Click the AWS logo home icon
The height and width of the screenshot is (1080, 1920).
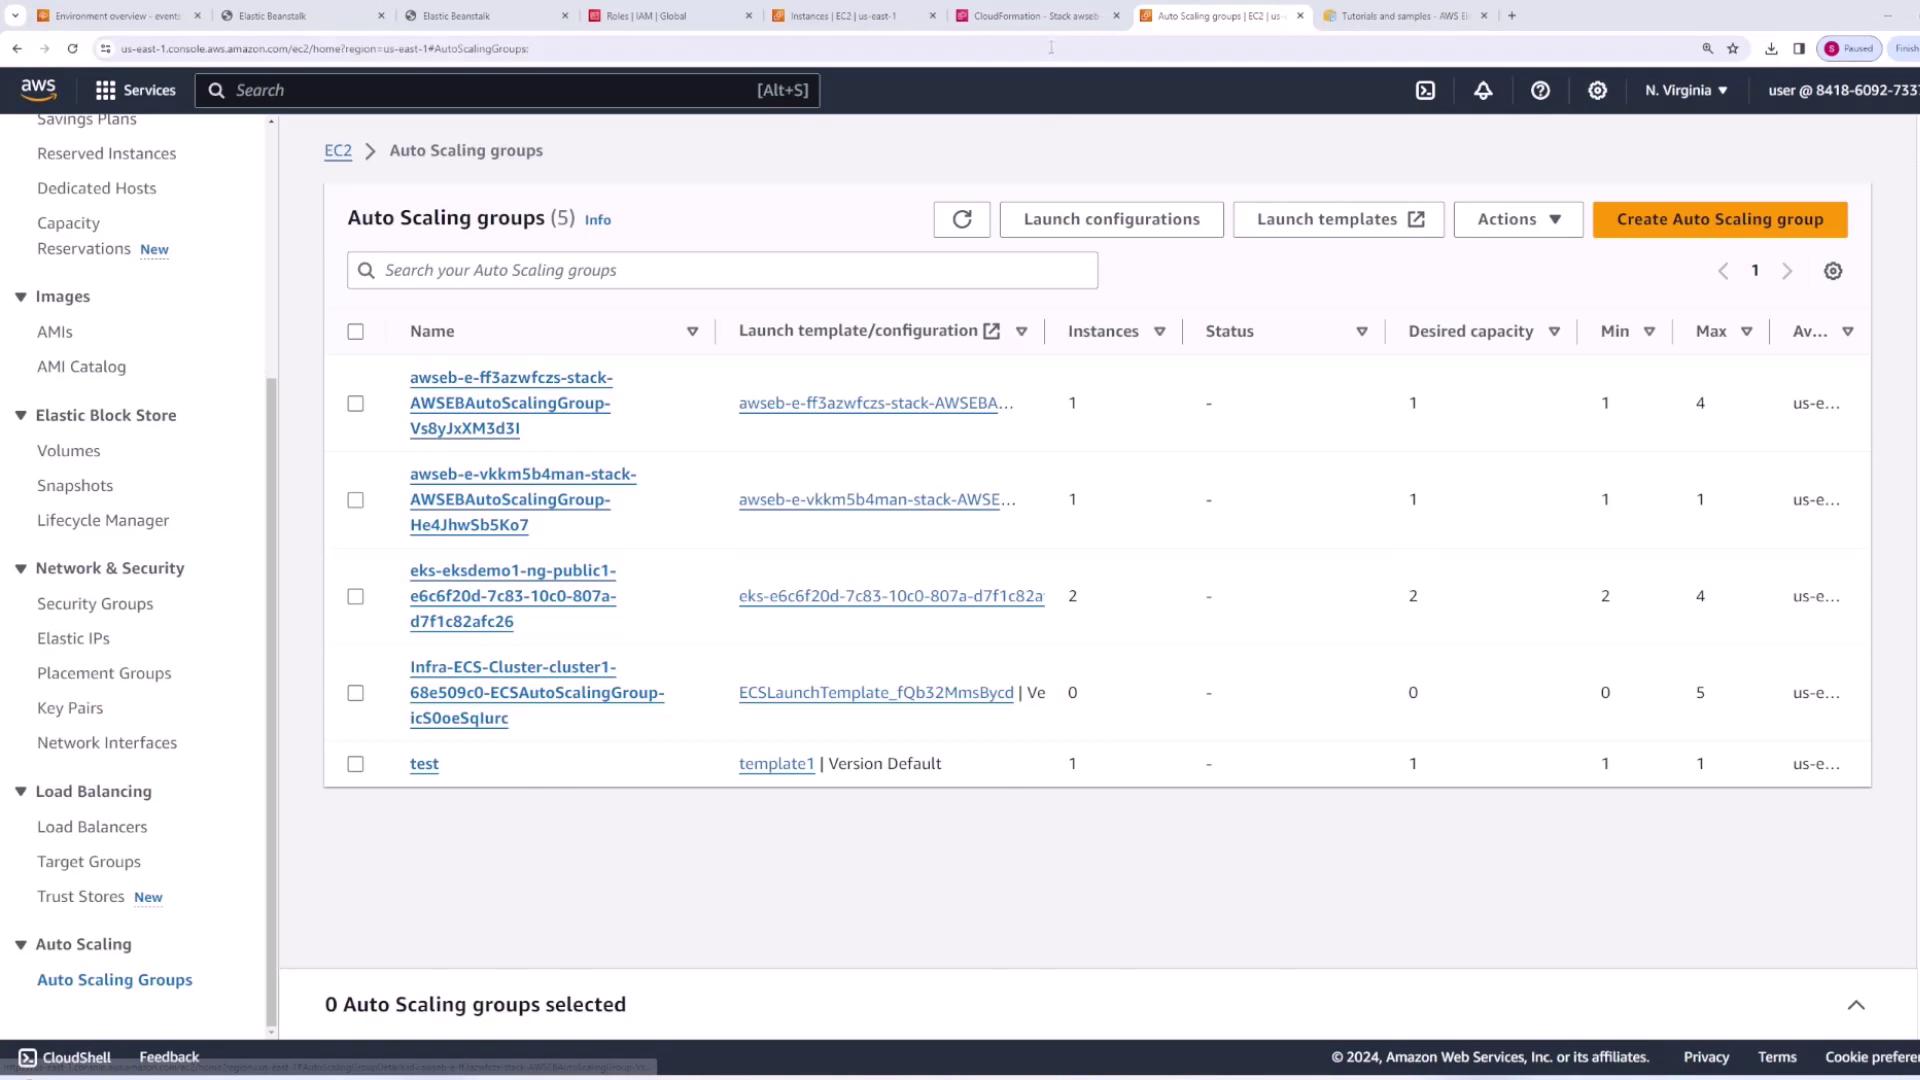click(x=39, y=90)
